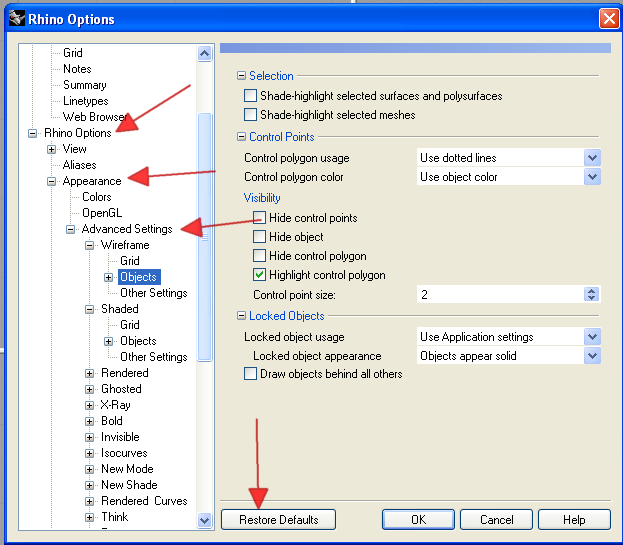Uncheck Highlight control polygon
Screen dimensions: 623x545
point(259,275)
